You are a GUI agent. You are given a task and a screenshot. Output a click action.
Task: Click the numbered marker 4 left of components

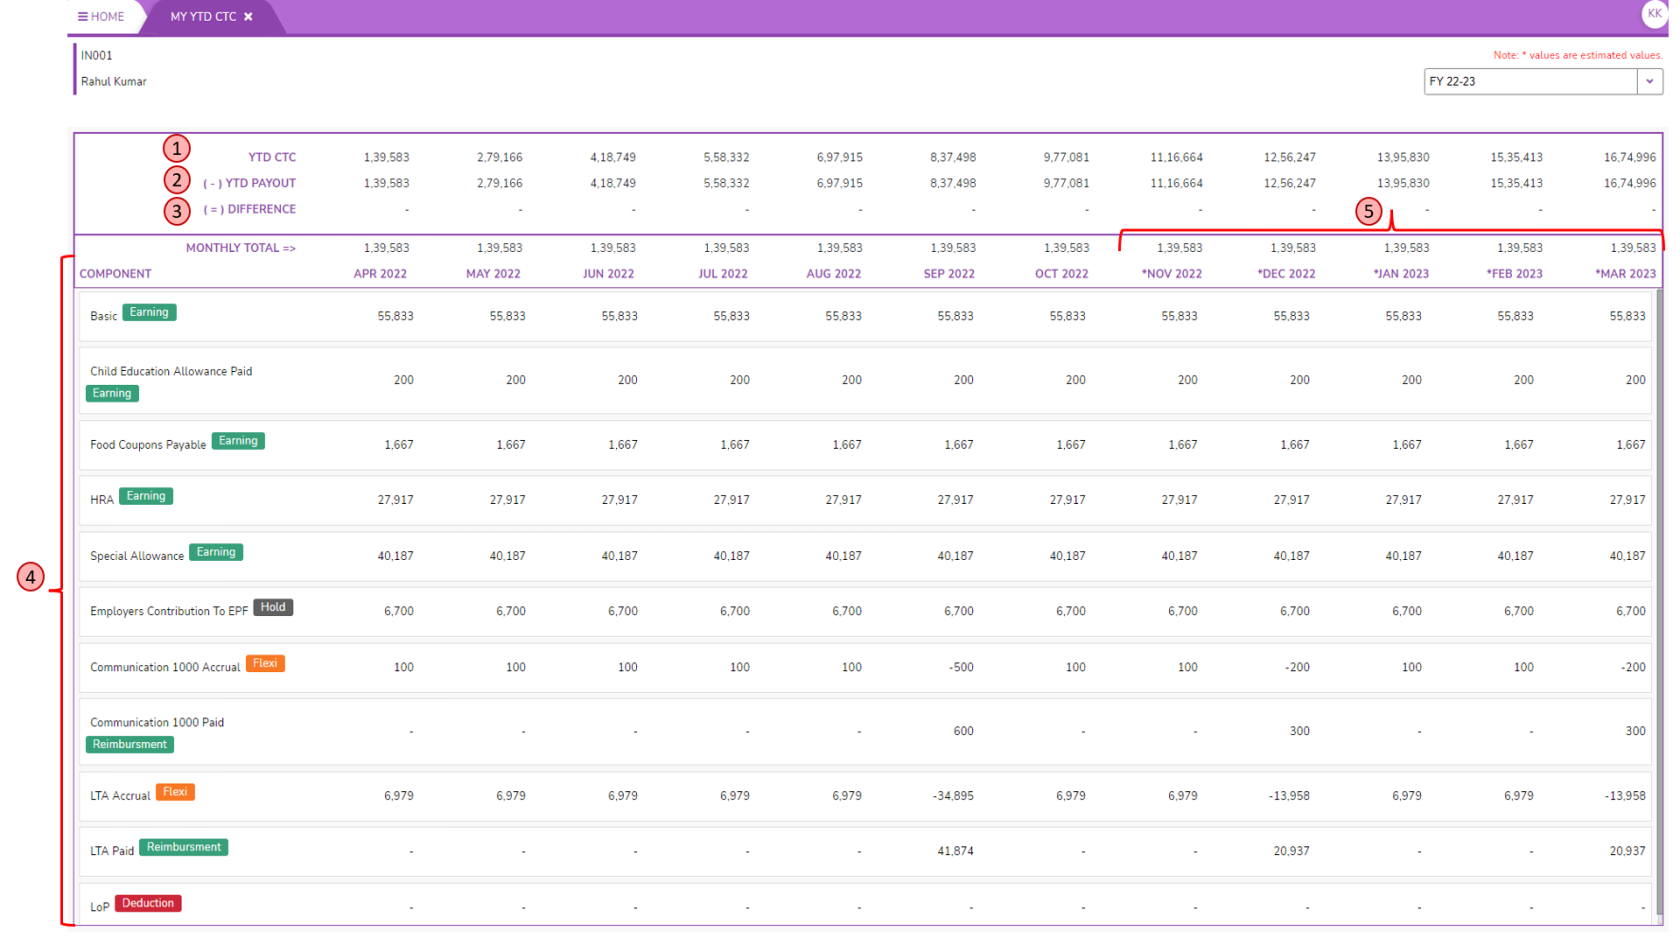pos(31,577)
